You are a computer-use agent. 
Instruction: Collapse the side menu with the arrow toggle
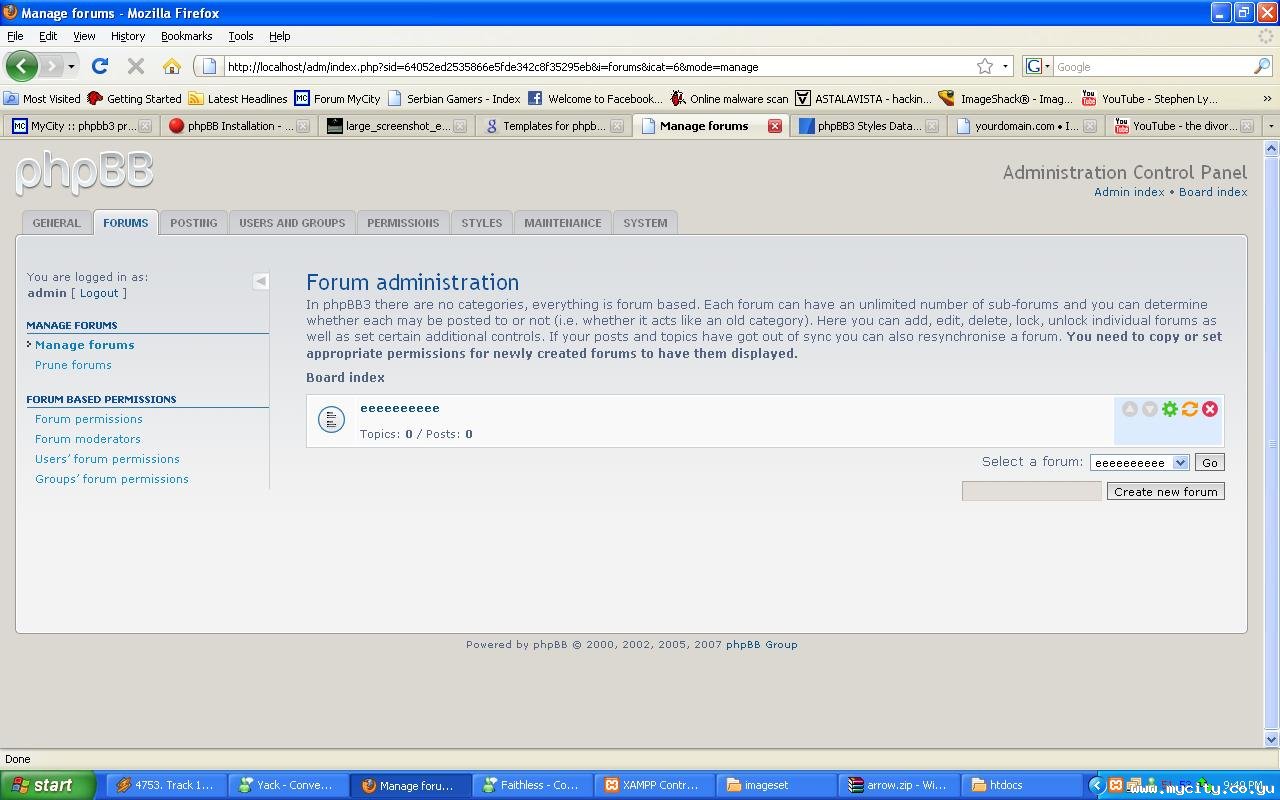[x=261, y=281]
